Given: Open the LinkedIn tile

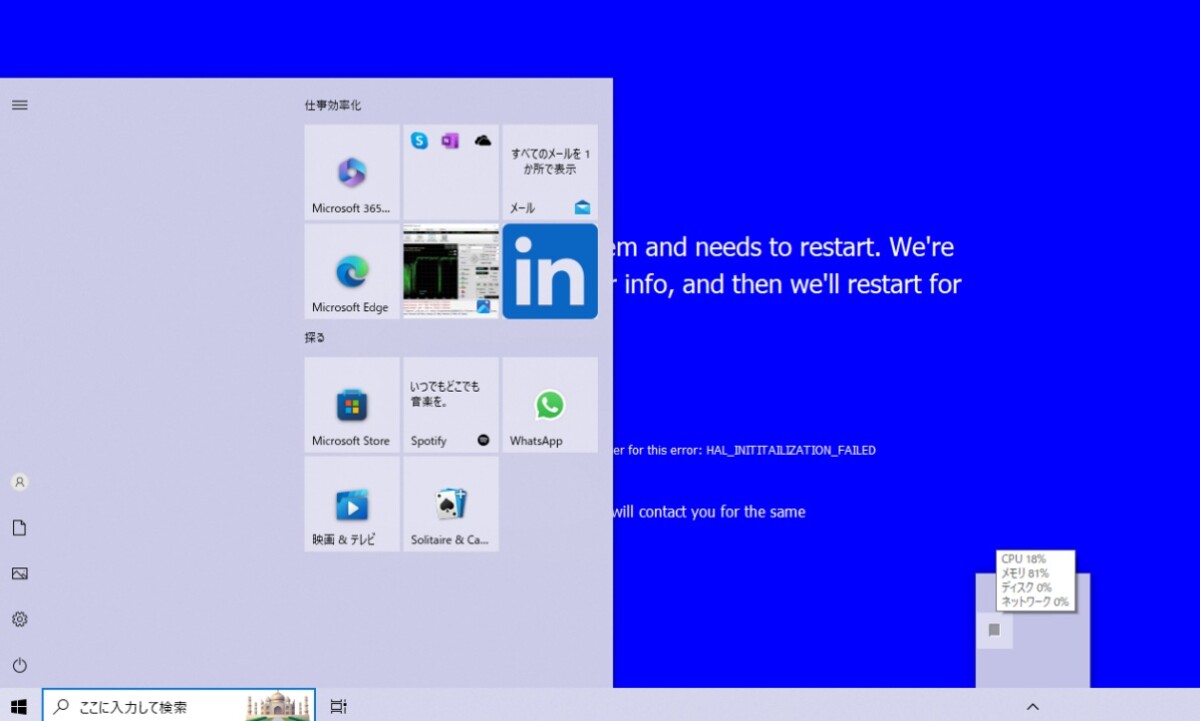Looking at the screenshot, I should click(x=550, y=271).
